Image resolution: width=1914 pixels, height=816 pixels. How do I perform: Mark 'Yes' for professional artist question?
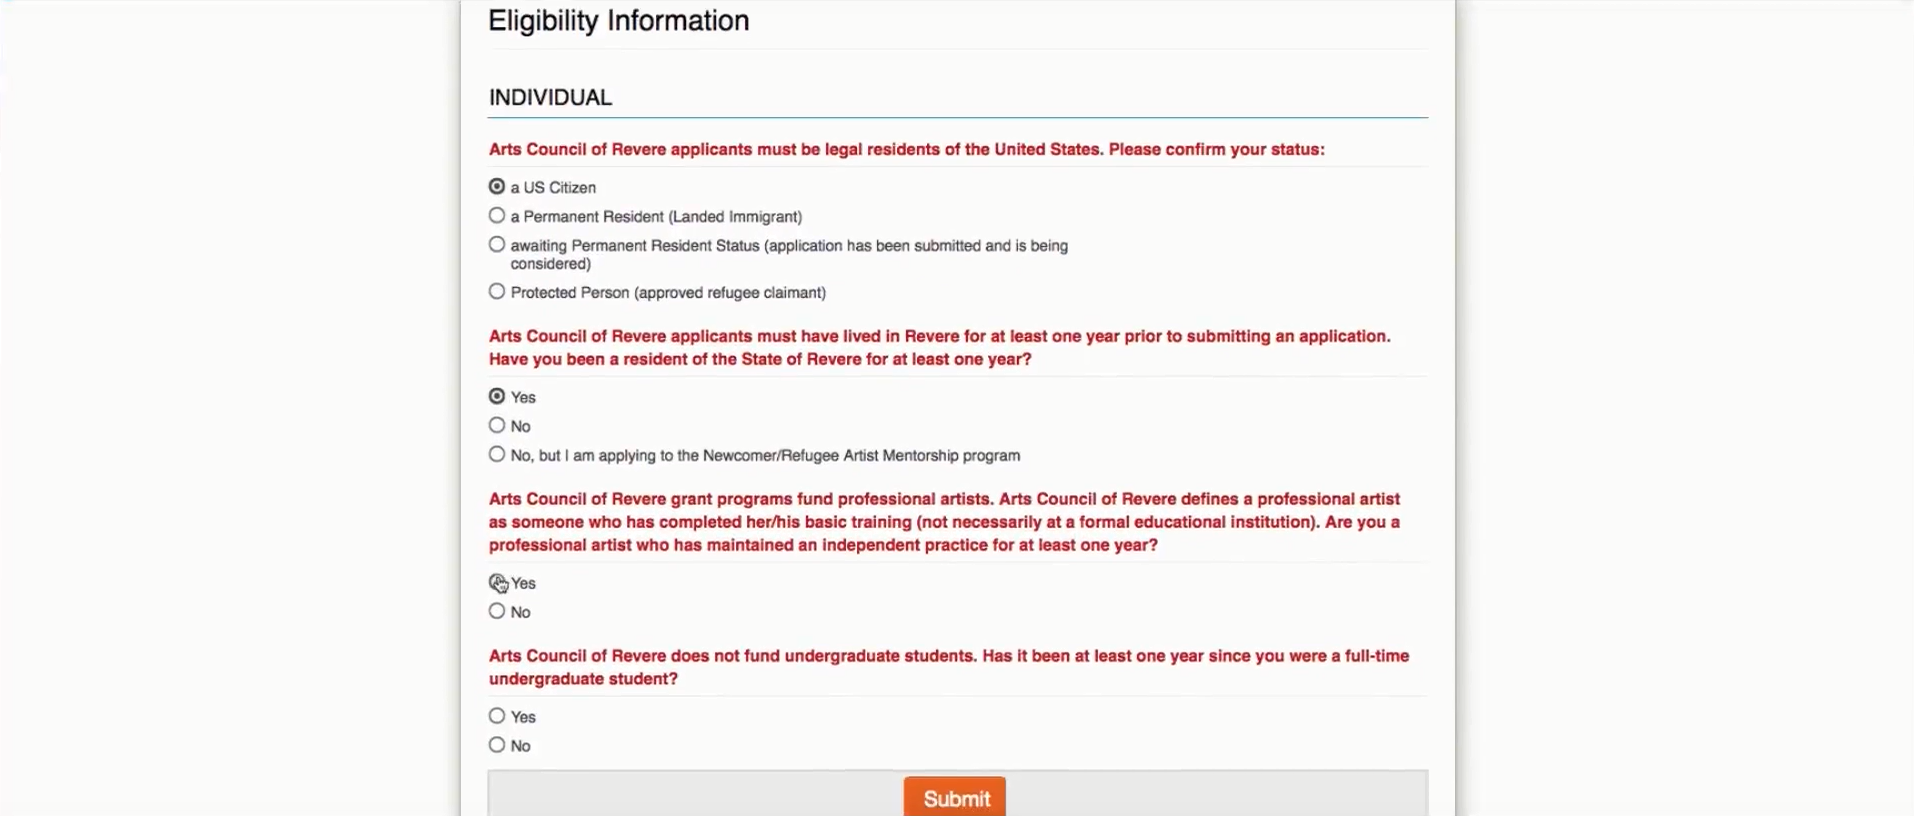497,583
